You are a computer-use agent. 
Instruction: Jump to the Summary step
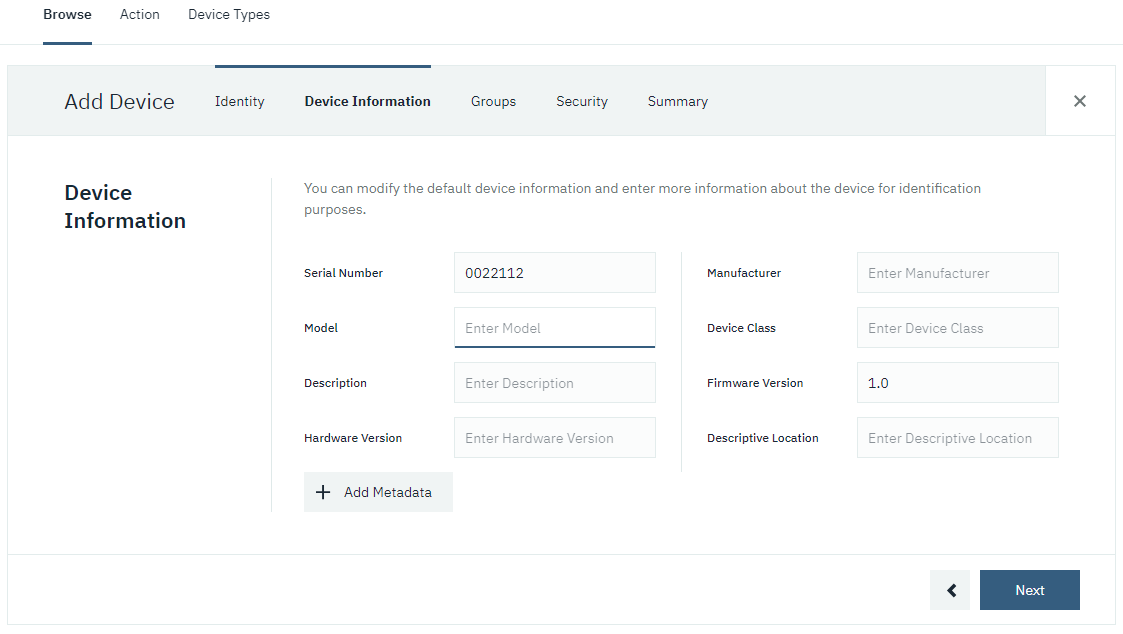[x=677, y=101]
